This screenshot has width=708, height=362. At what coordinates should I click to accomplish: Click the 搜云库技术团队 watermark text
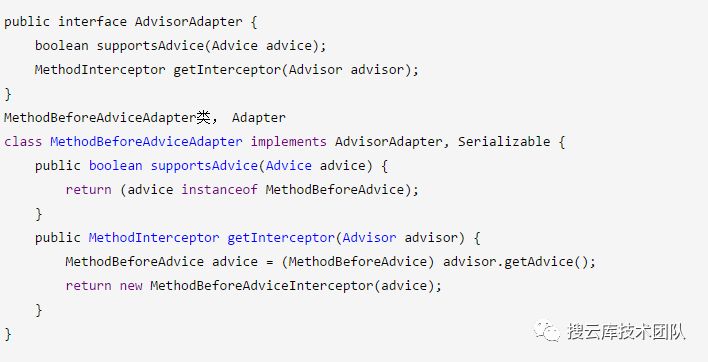click(x=626, y=332)
